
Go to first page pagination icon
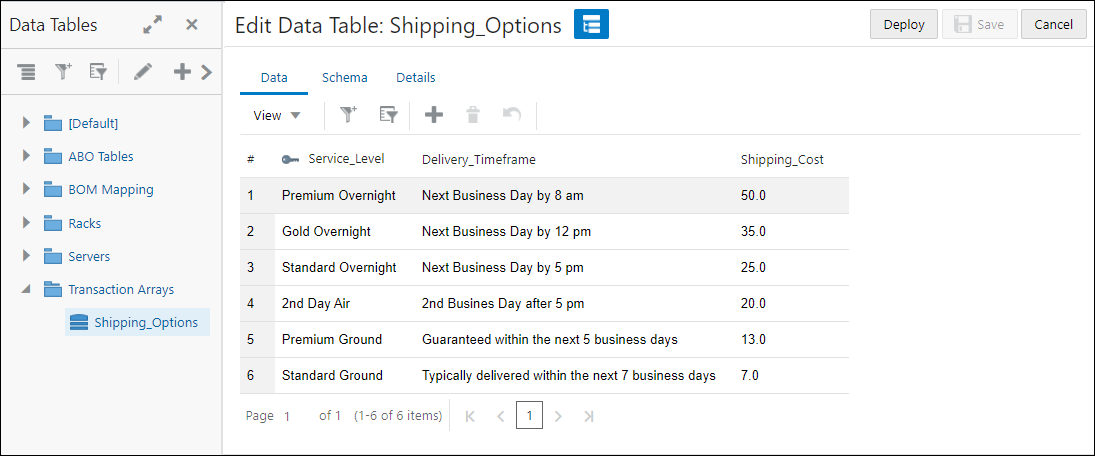point(470,416)
